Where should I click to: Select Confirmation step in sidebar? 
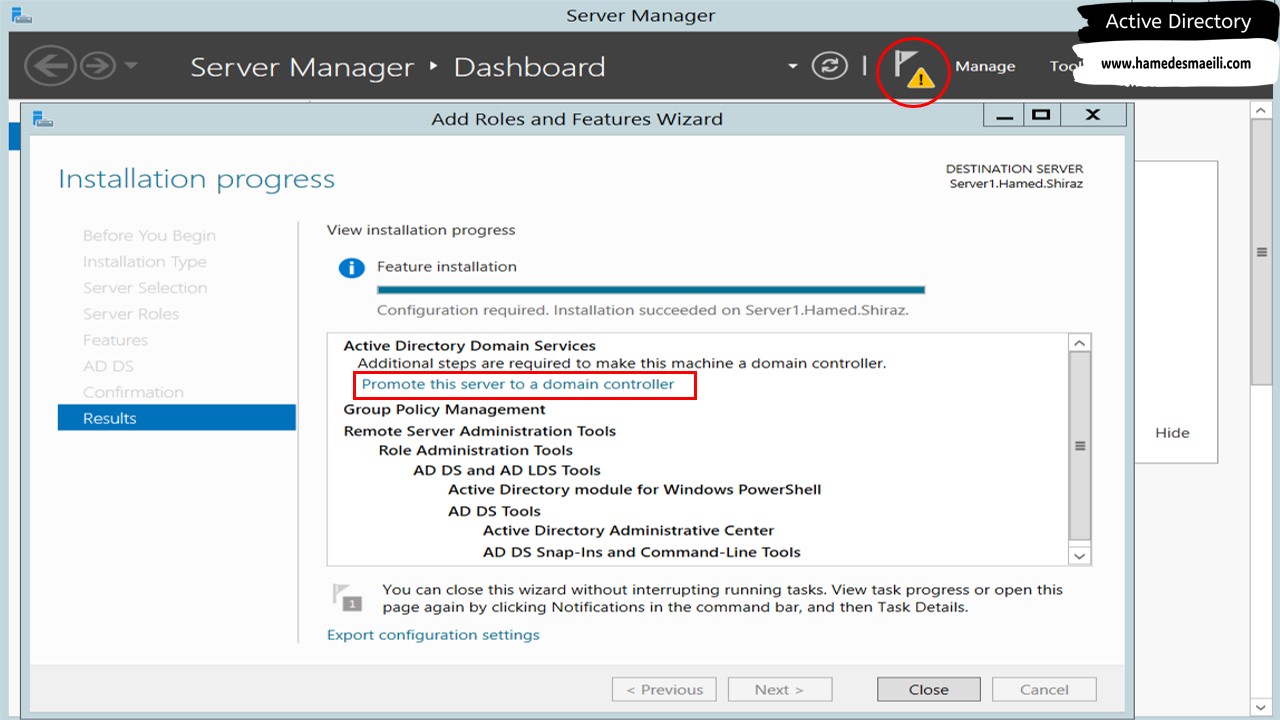(133, 392)
